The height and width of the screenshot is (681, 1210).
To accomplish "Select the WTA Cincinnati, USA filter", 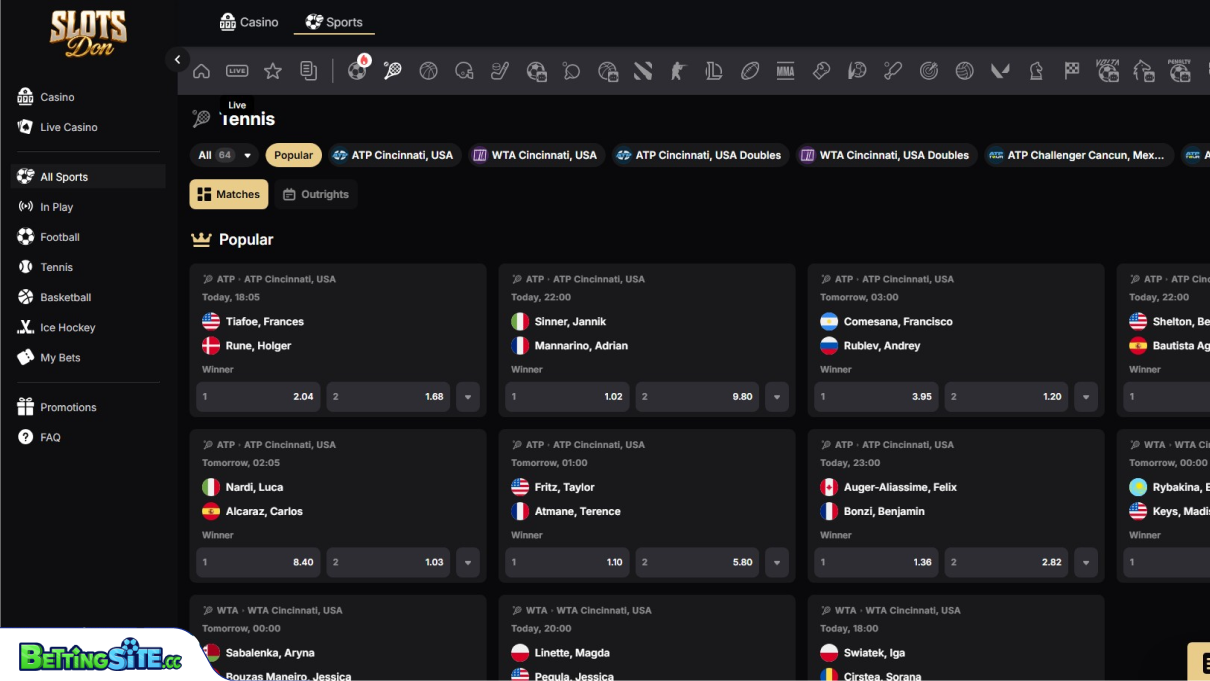I will pos(533,155).
